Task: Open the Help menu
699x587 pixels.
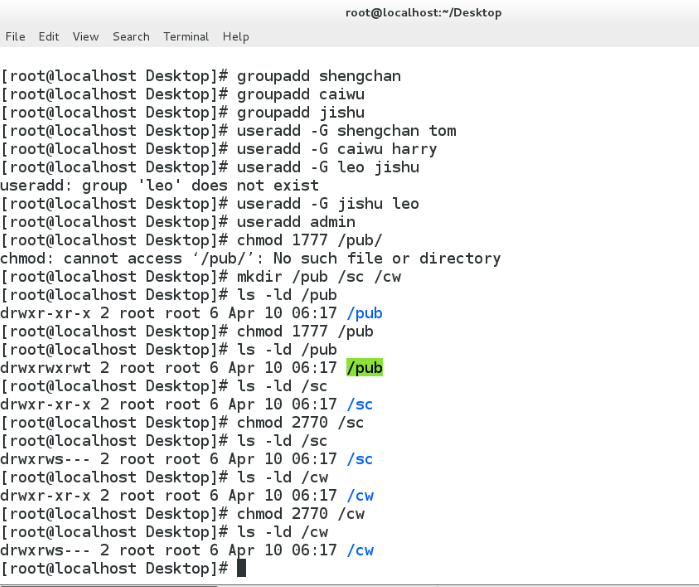Action: [236, 37]
